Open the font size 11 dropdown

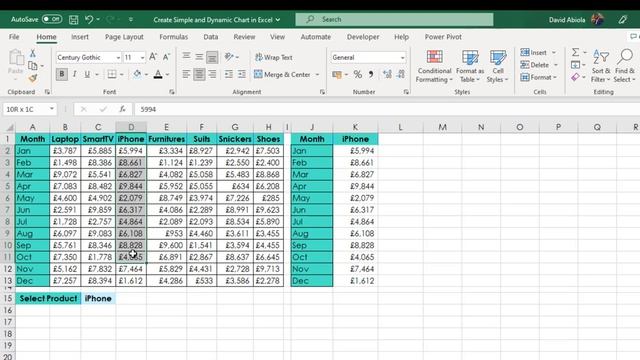pyautogui.click(x=142, y=58)
